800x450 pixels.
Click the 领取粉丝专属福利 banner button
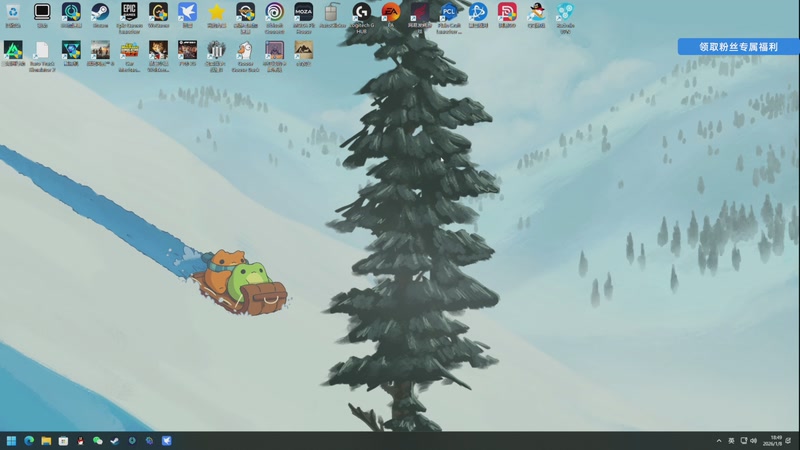point(738,46)
